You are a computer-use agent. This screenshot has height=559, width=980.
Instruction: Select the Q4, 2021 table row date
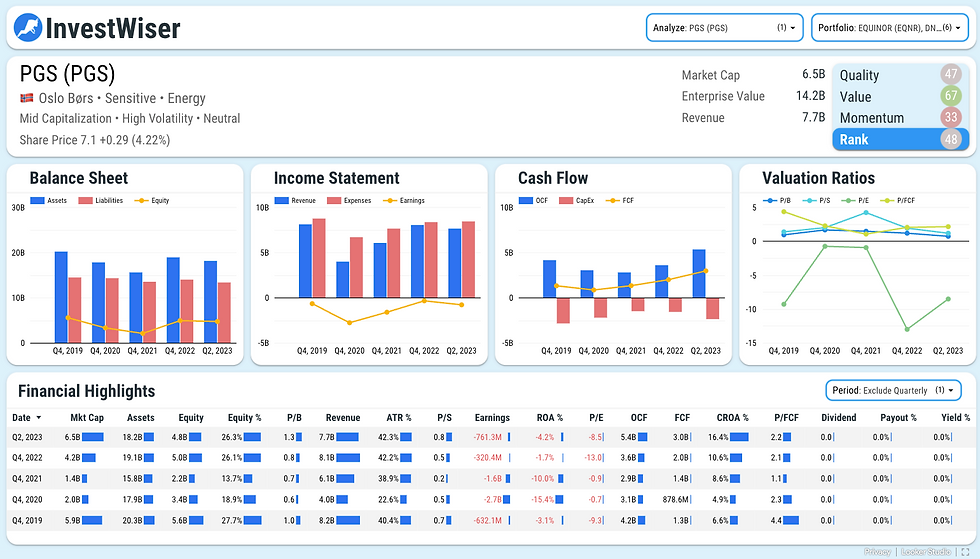(x=28, y=478)
